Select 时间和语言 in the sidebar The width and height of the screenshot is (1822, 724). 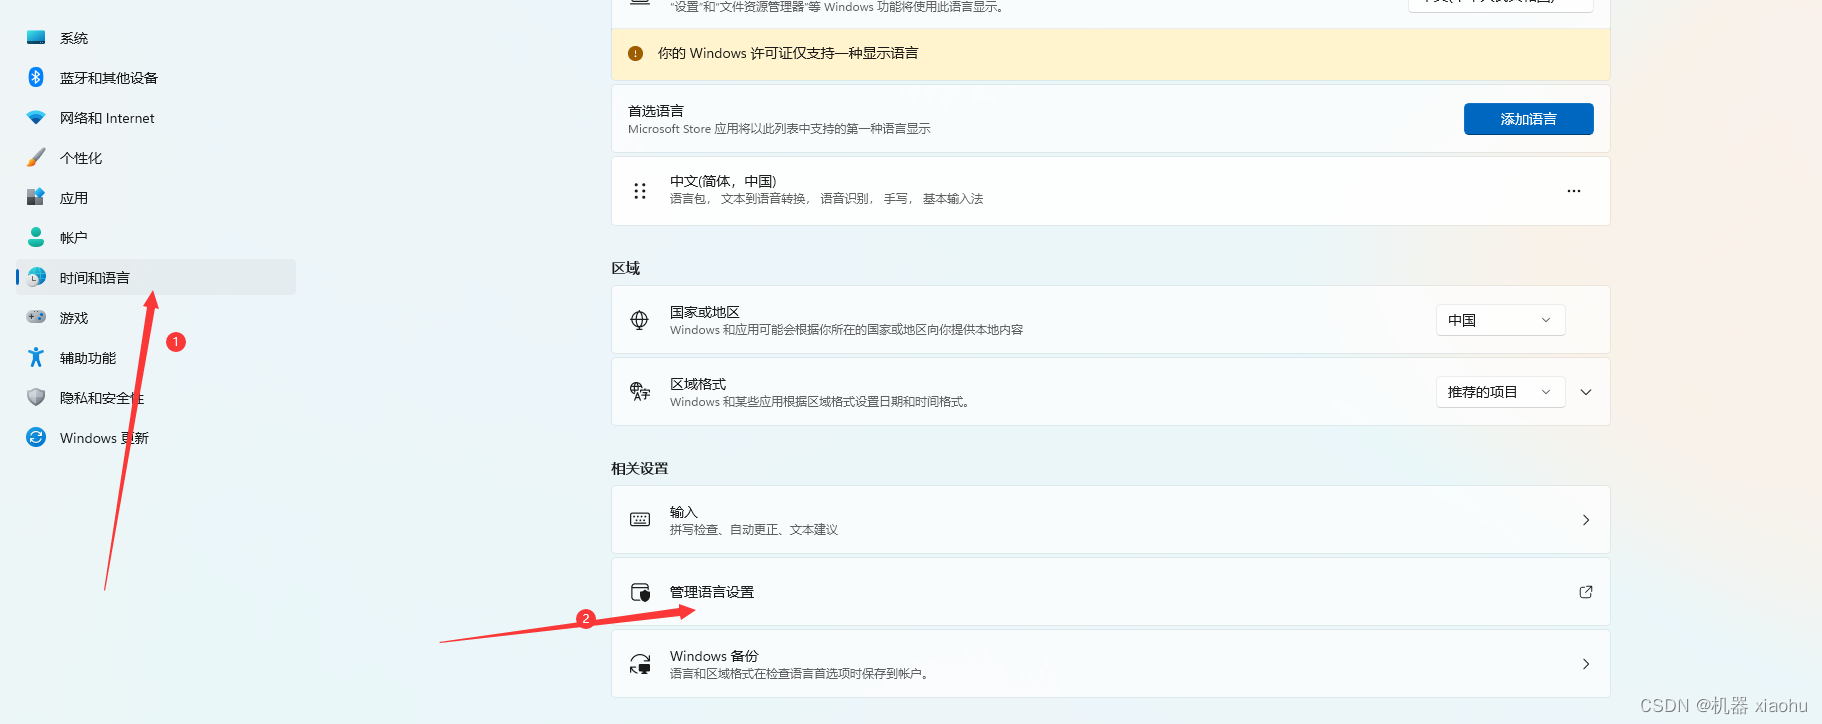[156, 277]
